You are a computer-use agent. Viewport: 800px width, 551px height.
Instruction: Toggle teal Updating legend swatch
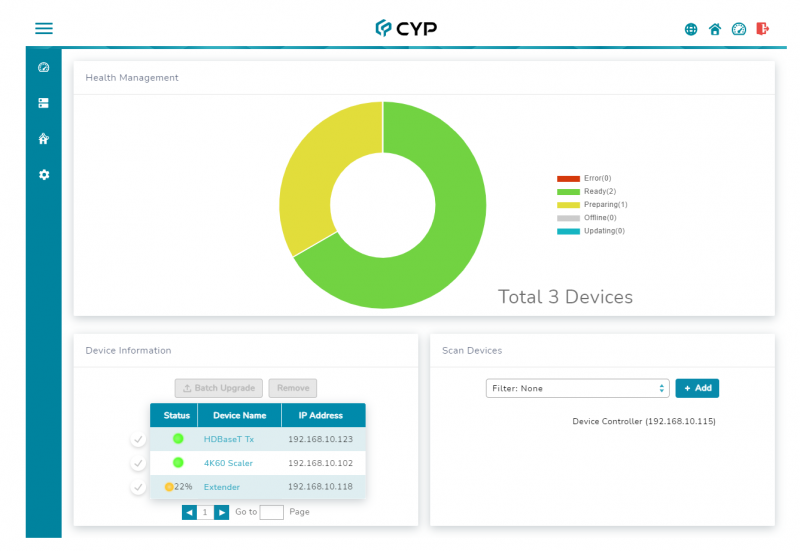pos(568,232)
